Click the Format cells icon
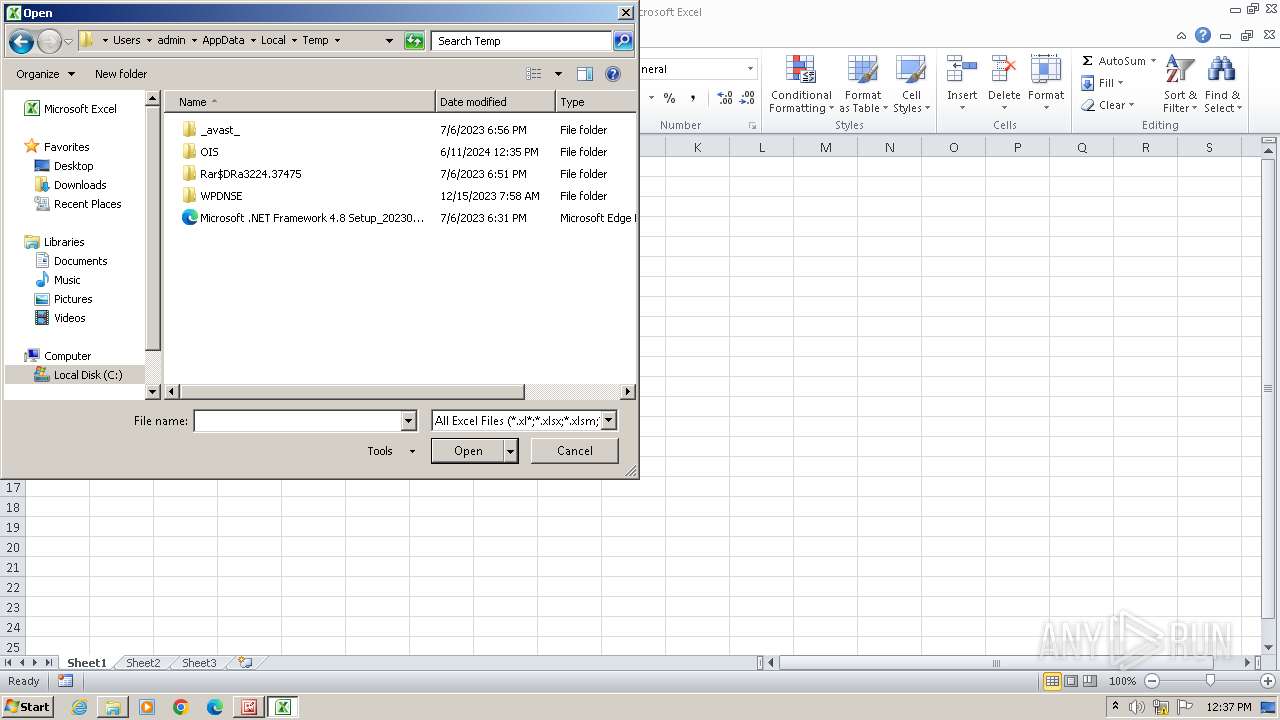1280x720 pixels. pyautogui.click(x=1046, y=70)
